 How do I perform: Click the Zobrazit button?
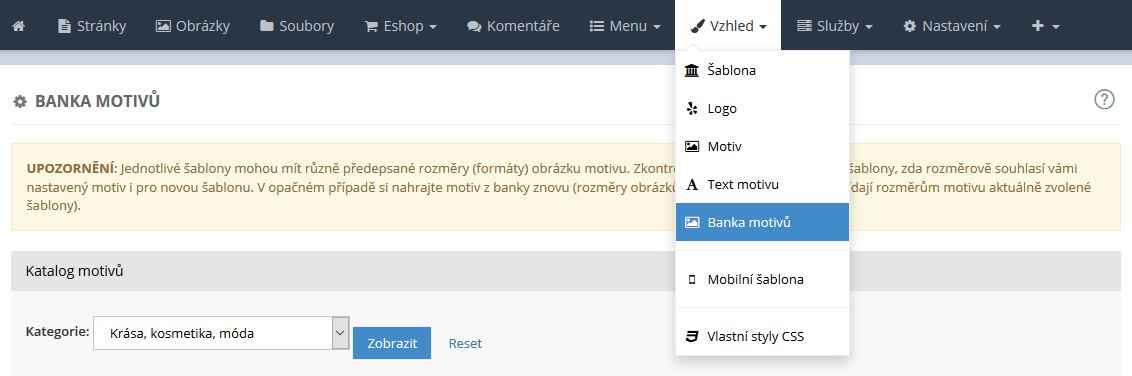tap(392, 343)
